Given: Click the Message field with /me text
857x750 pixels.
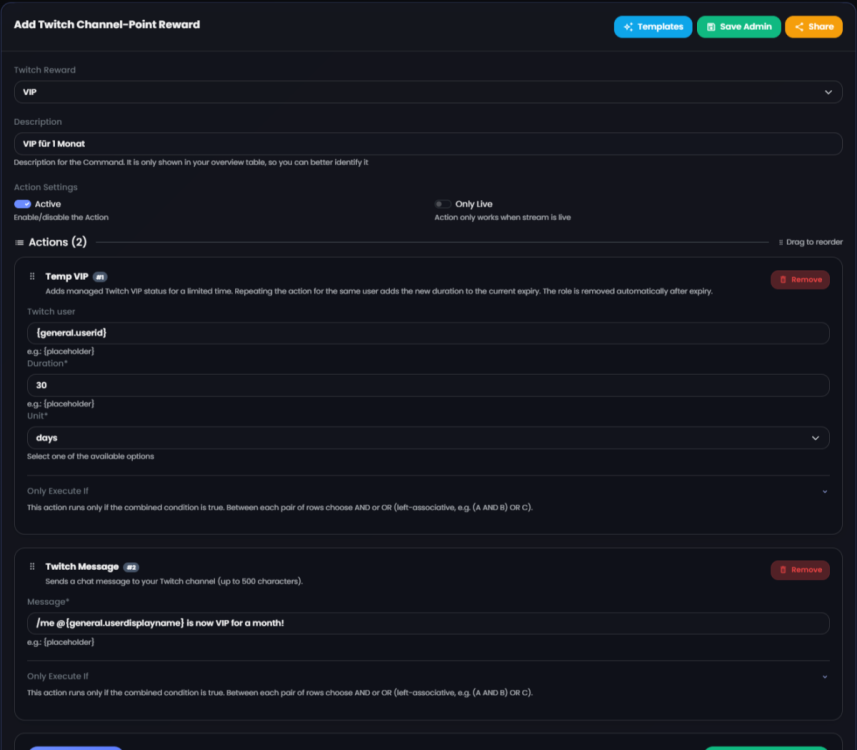Looking at the screenshot, I should 428,623.
